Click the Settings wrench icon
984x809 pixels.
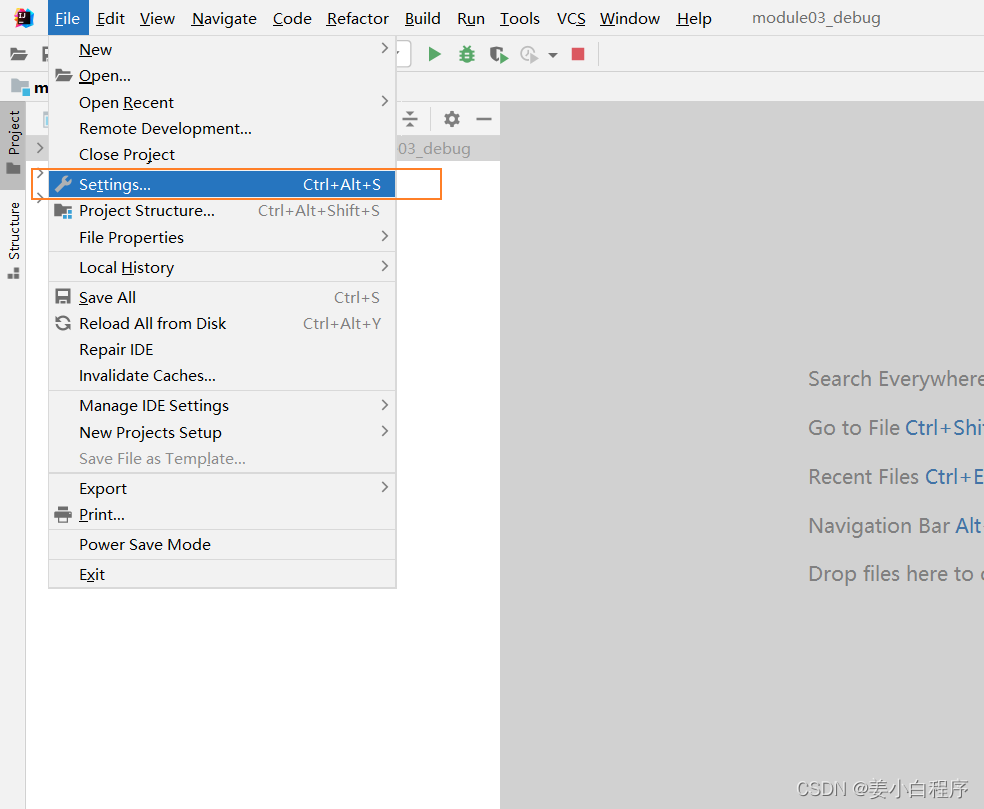tap(63, 184)
